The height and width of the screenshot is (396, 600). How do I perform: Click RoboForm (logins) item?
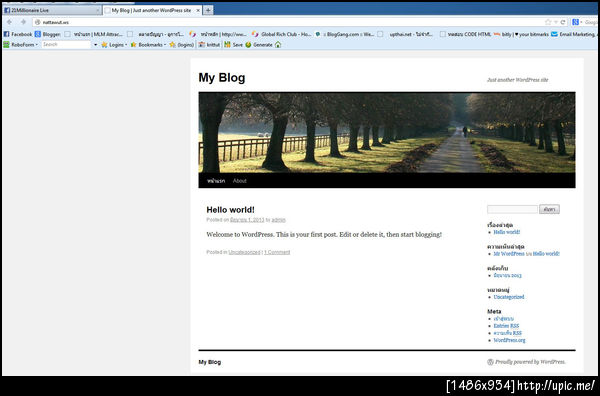(182, 45)
